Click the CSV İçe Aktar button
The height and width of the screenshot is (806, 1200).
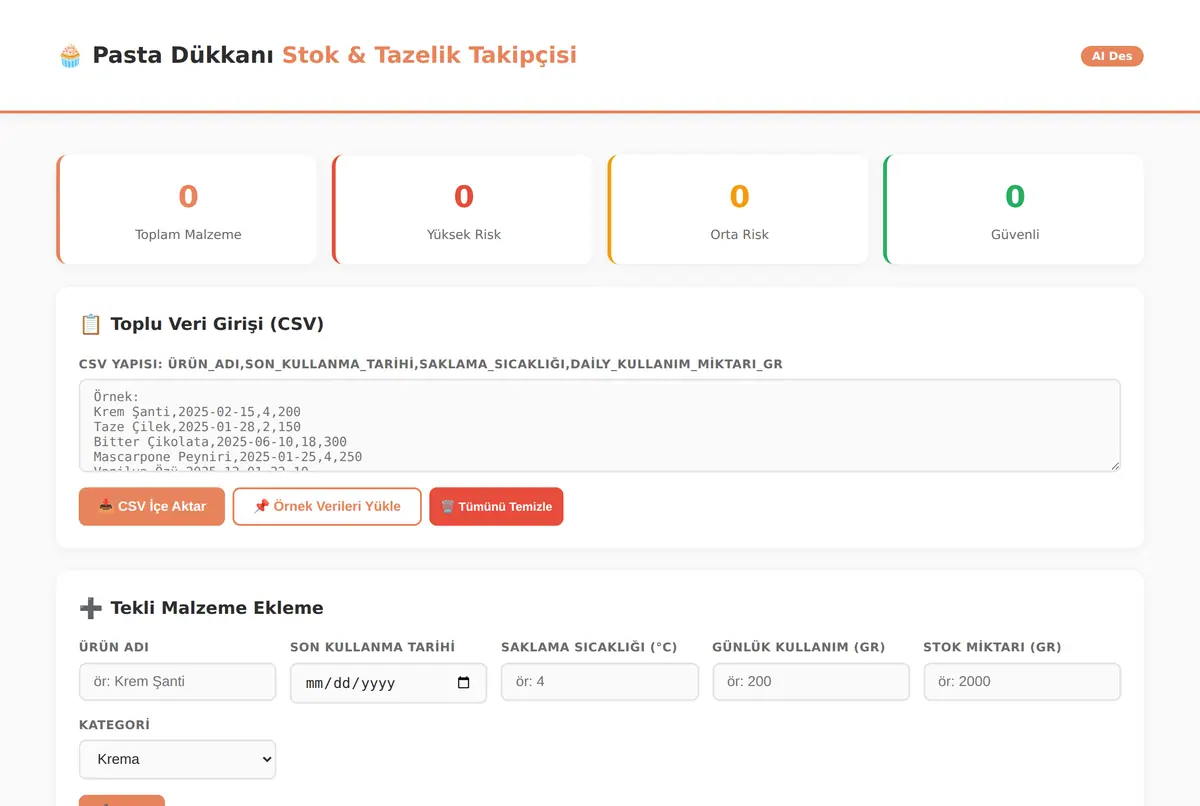tap(152, 506)
